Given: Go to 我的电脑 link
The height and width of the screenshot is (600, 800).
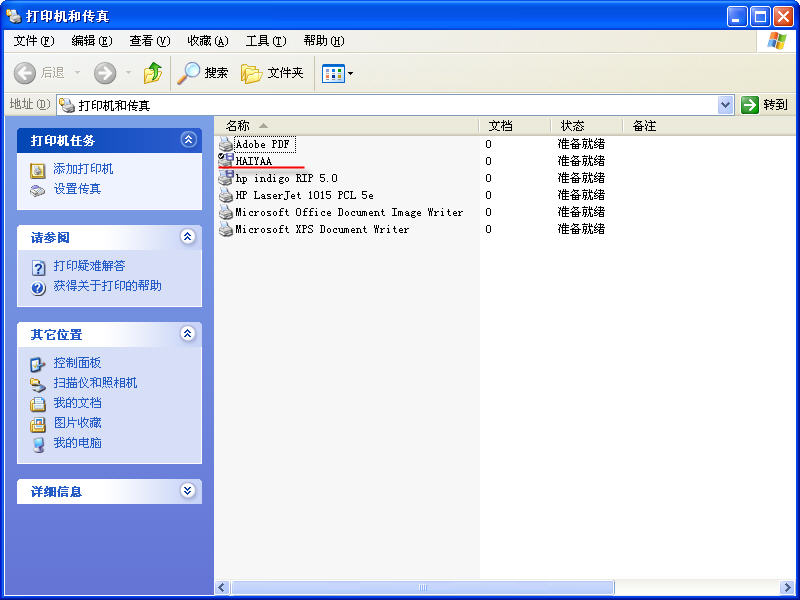Looking at the screenshot, I should pyautogui.click(x=78, y=443).
